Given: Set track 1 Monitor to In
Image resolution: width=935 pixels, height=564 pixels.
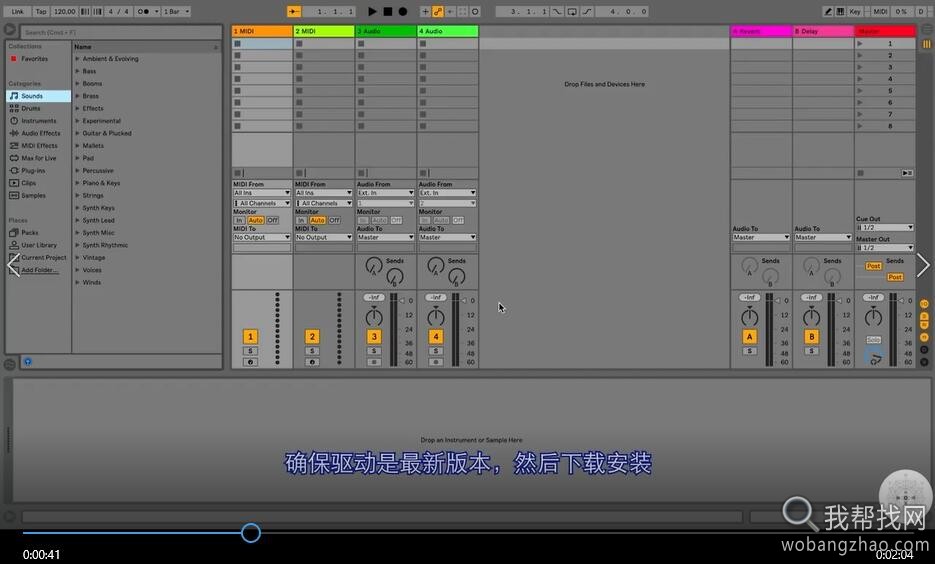Looking at the screenshot, I should click(239, 221).
